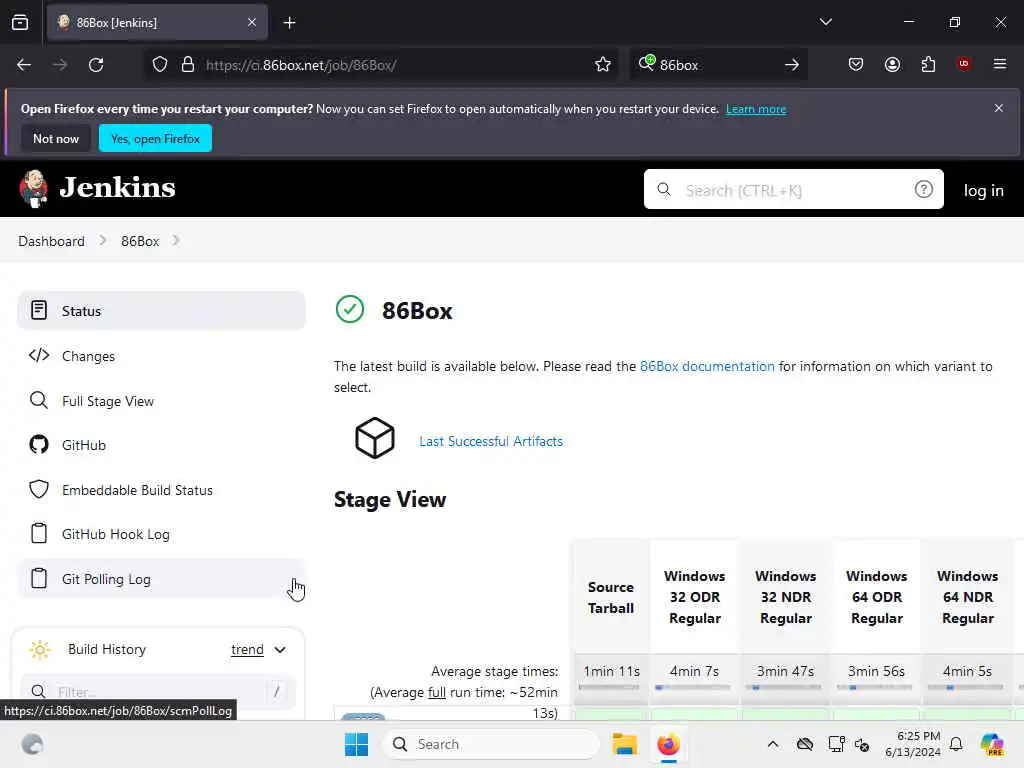Click Windows 64 ODR Regular stage header

pos(876,598)
